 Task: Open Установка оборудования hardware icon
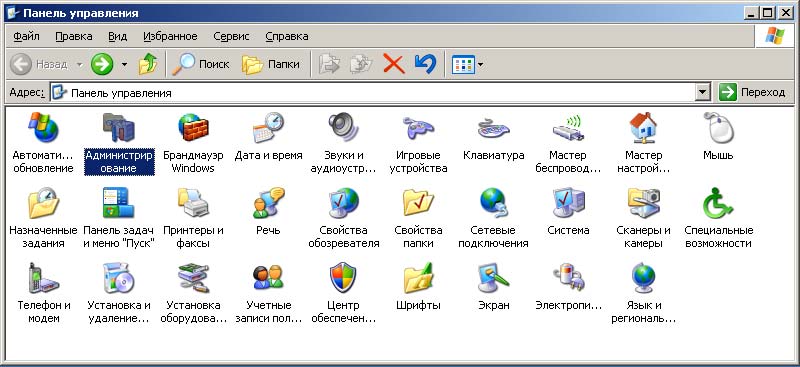tap(193, 278)
